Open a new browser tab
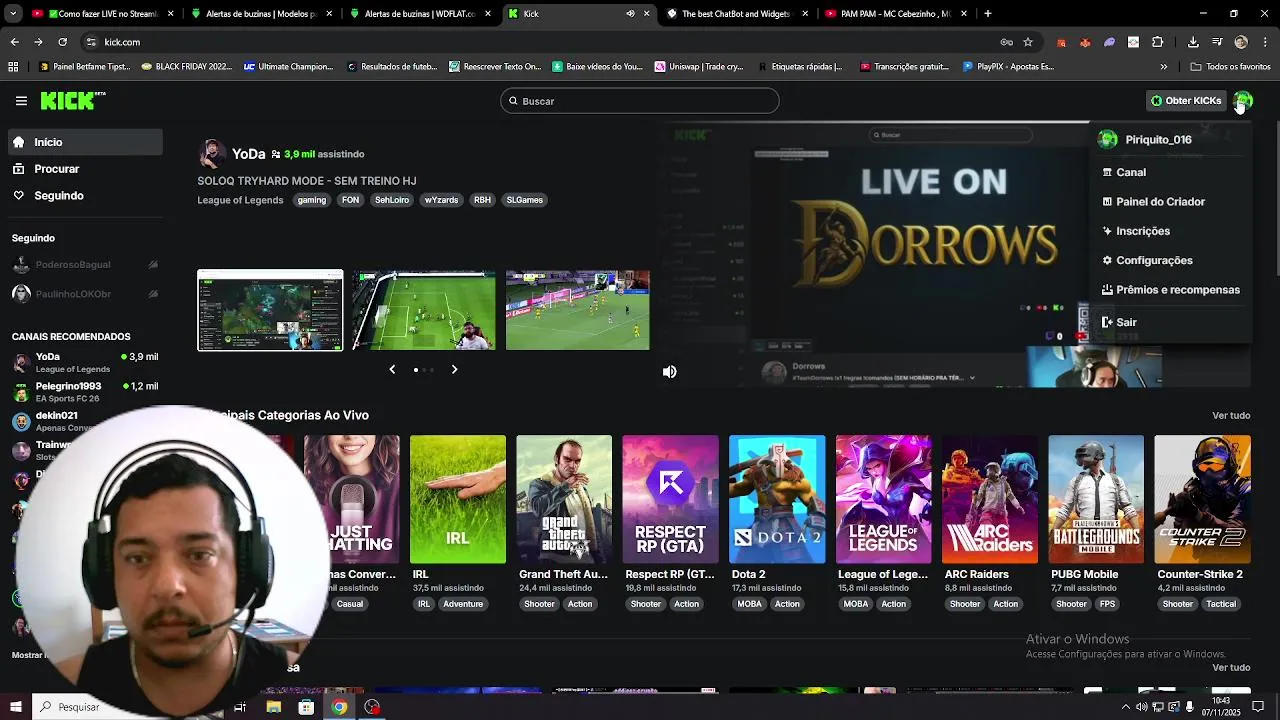 988,14
